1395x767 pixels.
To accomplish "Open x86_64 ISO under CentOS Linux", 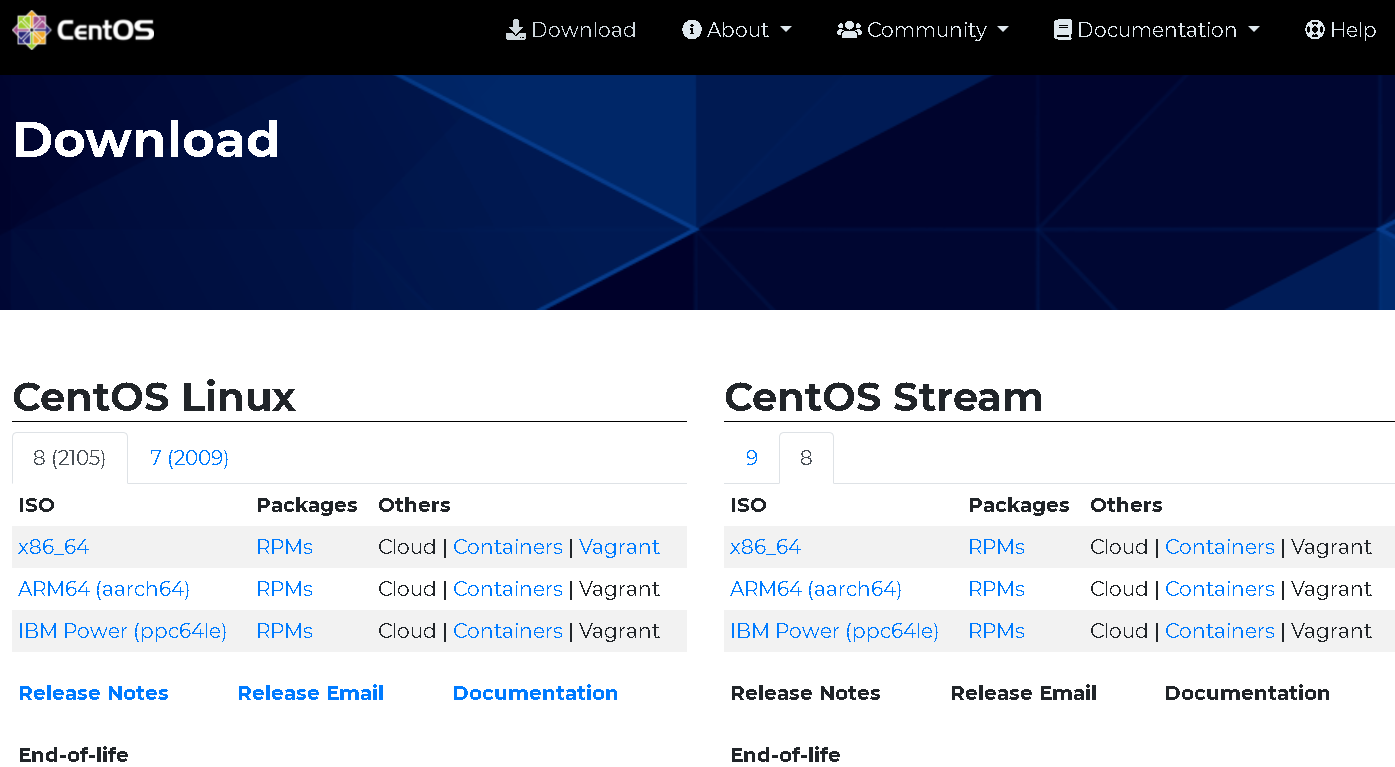I will pos(54,547).
